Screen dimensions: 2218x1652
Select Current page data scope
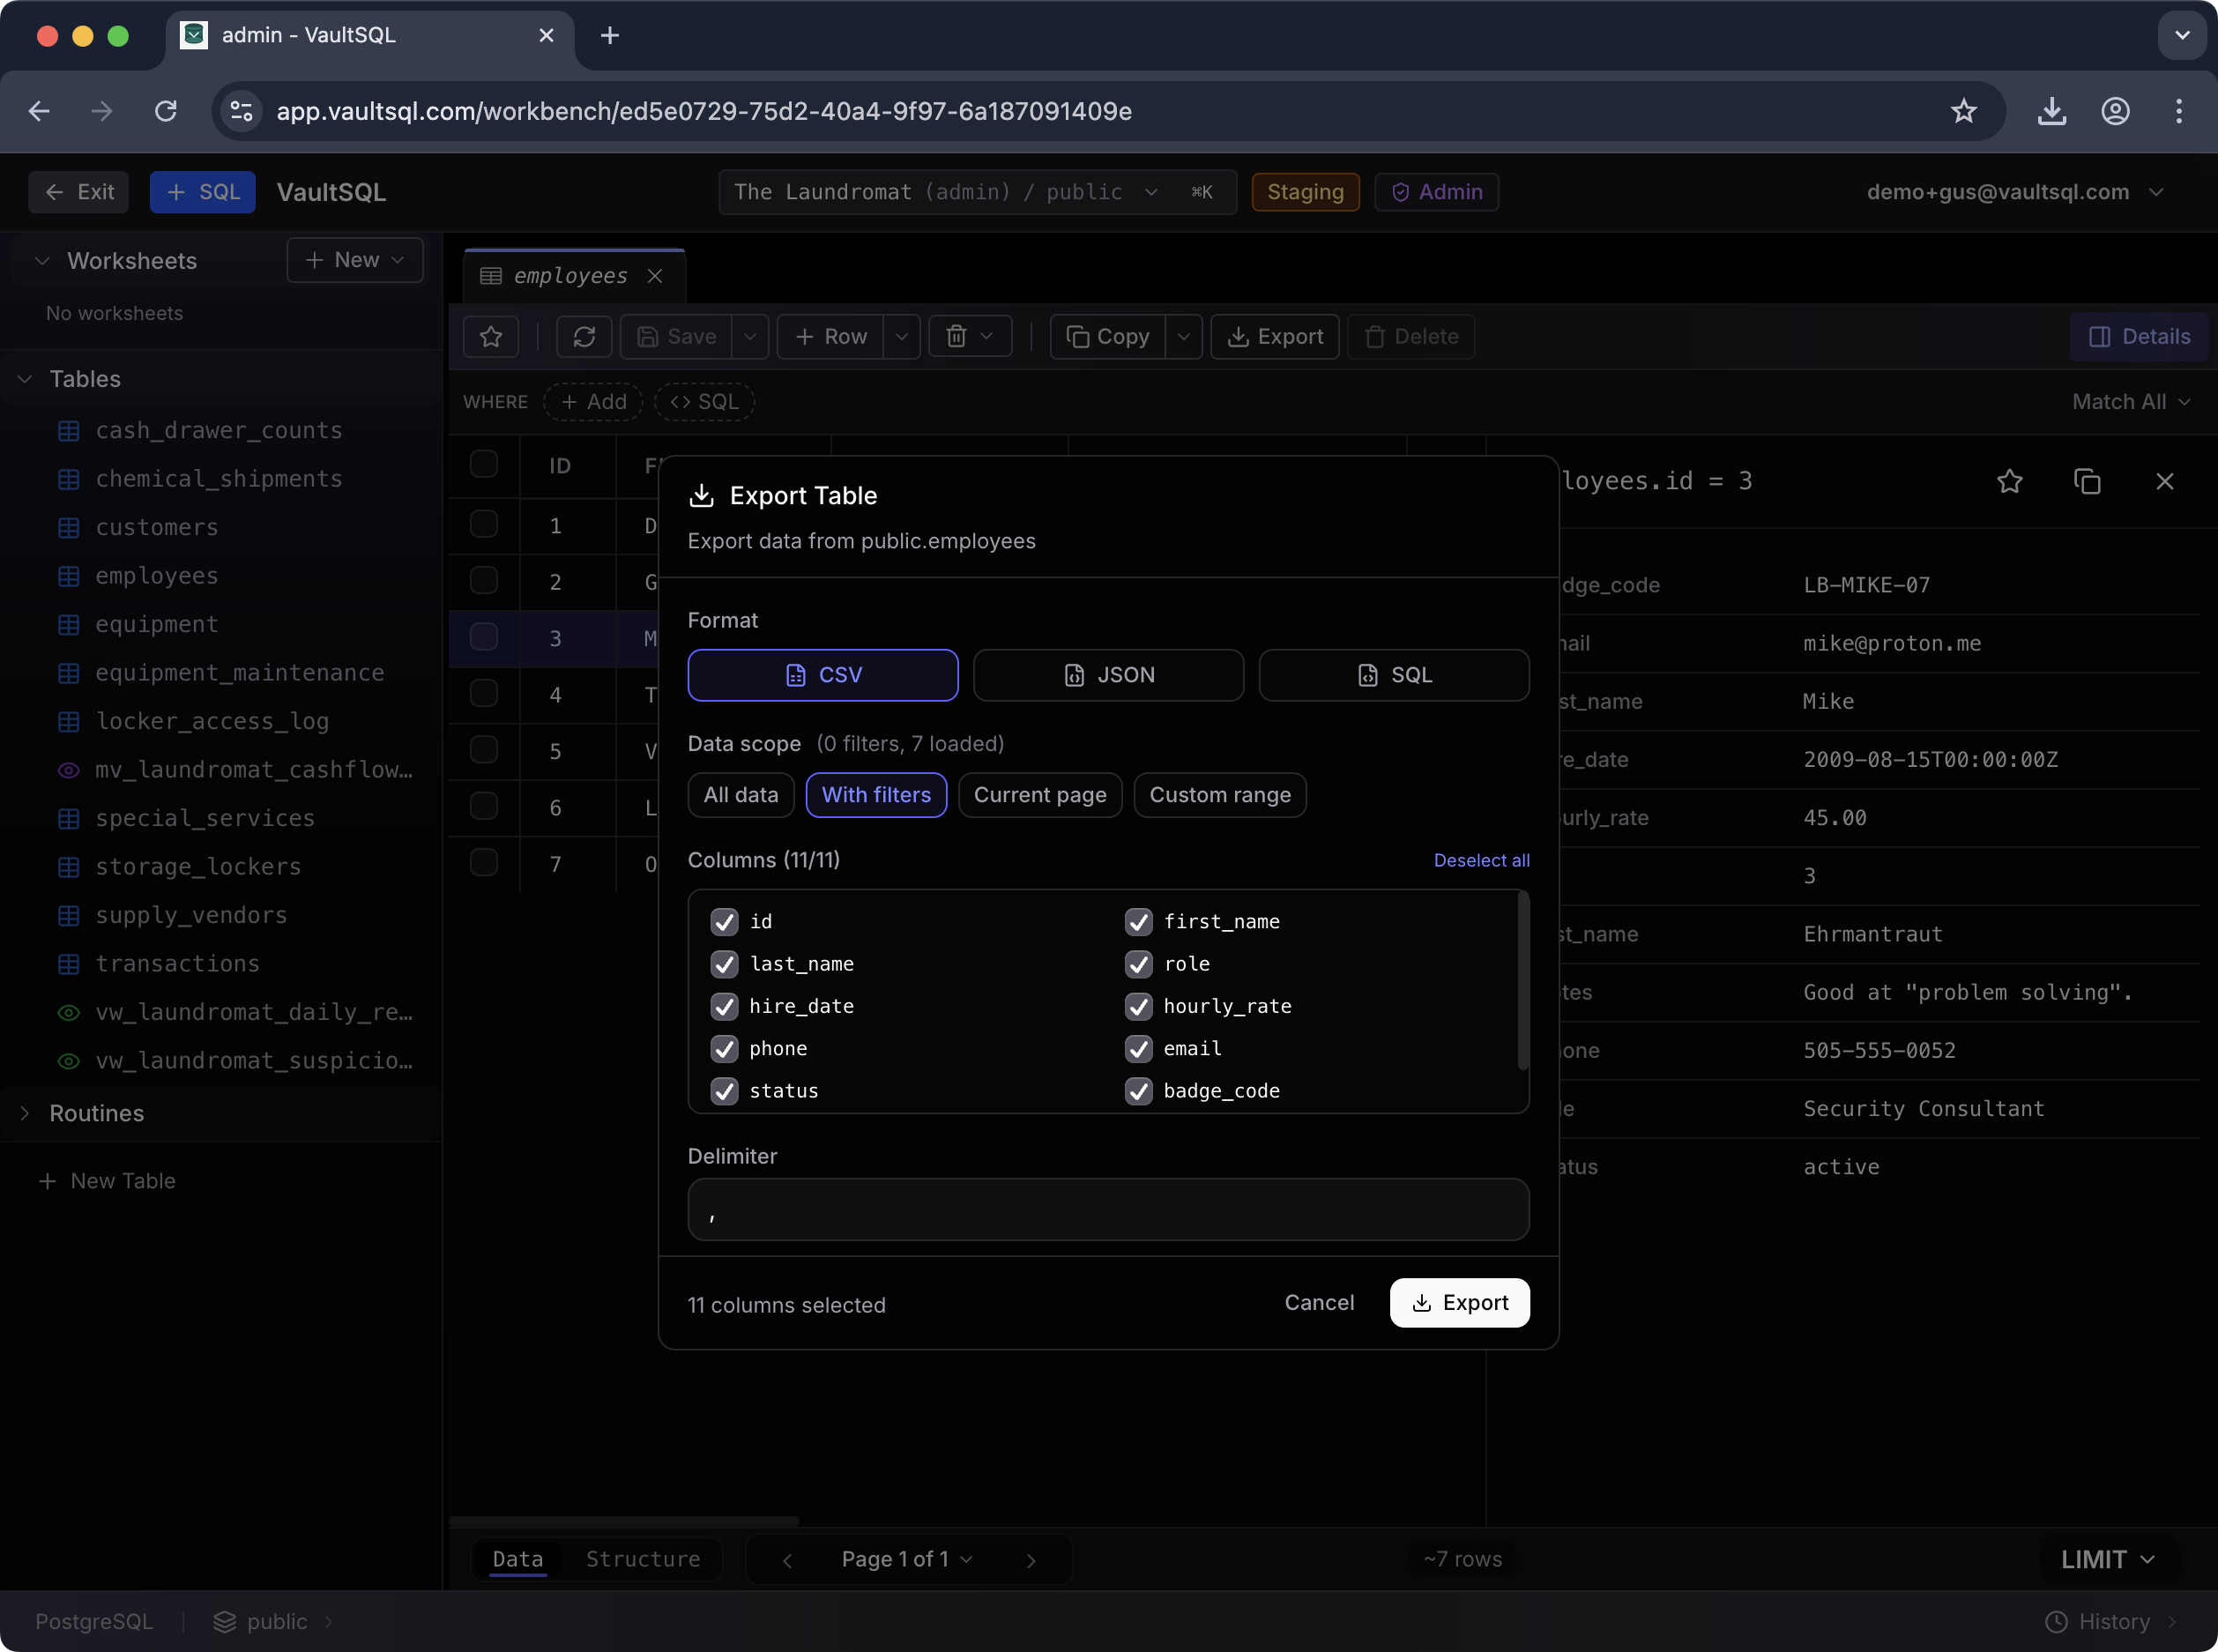click(1040, 796)
